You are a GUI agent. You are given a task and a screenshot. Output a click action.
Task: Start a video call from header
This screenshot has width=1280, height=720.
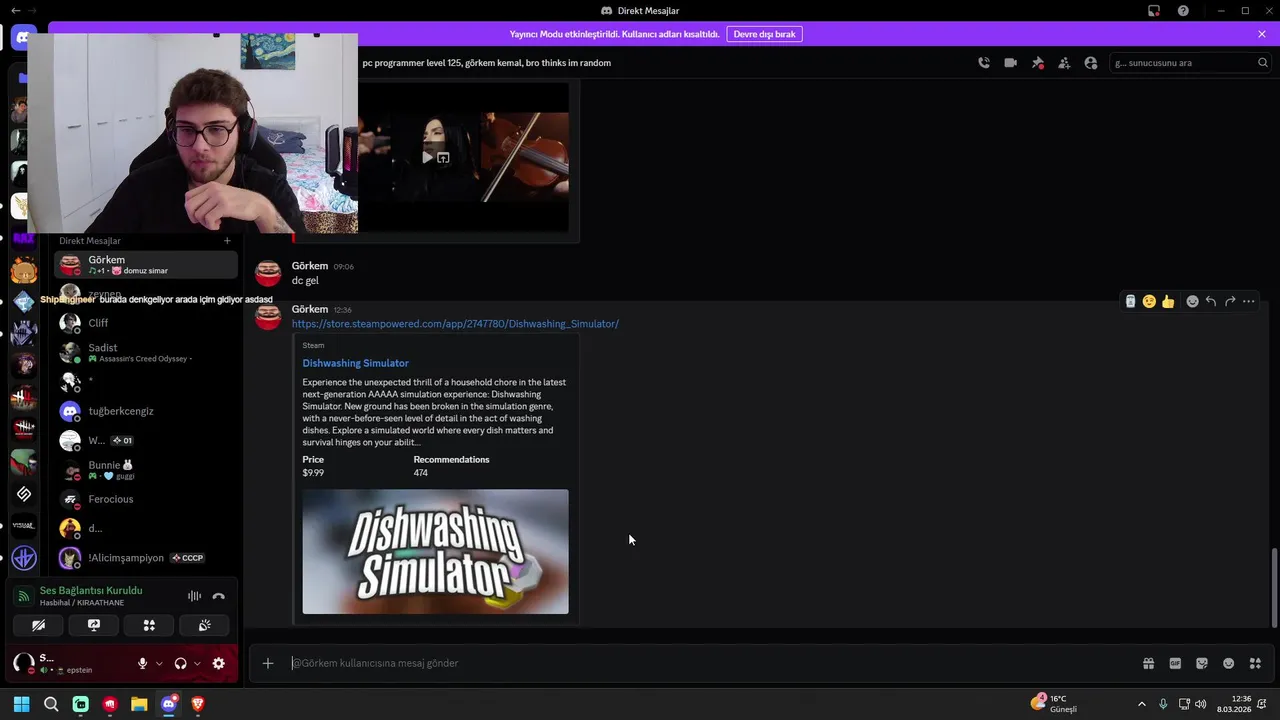[1011, 63]
